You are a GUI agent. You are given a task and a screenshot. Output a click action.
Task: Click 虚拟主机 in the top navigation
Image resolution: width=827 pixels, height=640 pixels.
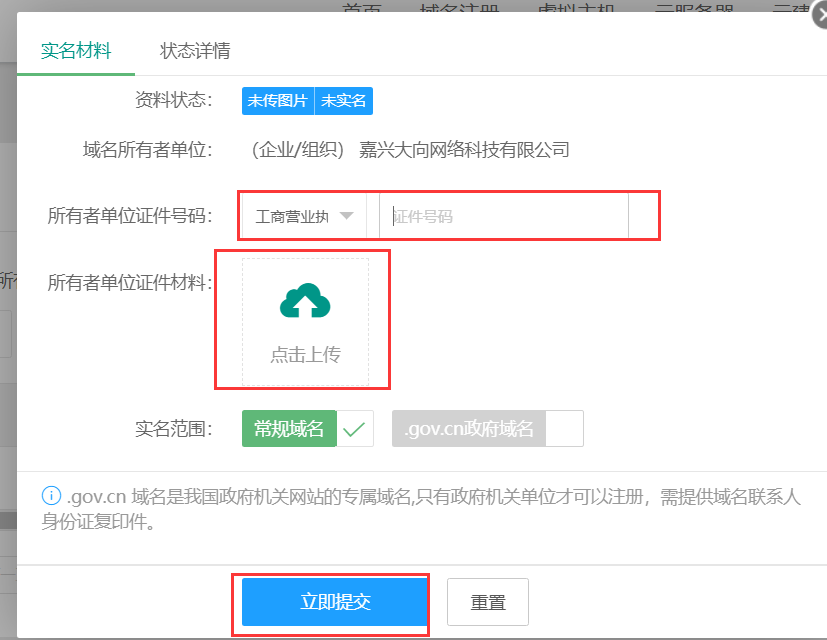tap(574, 6)
